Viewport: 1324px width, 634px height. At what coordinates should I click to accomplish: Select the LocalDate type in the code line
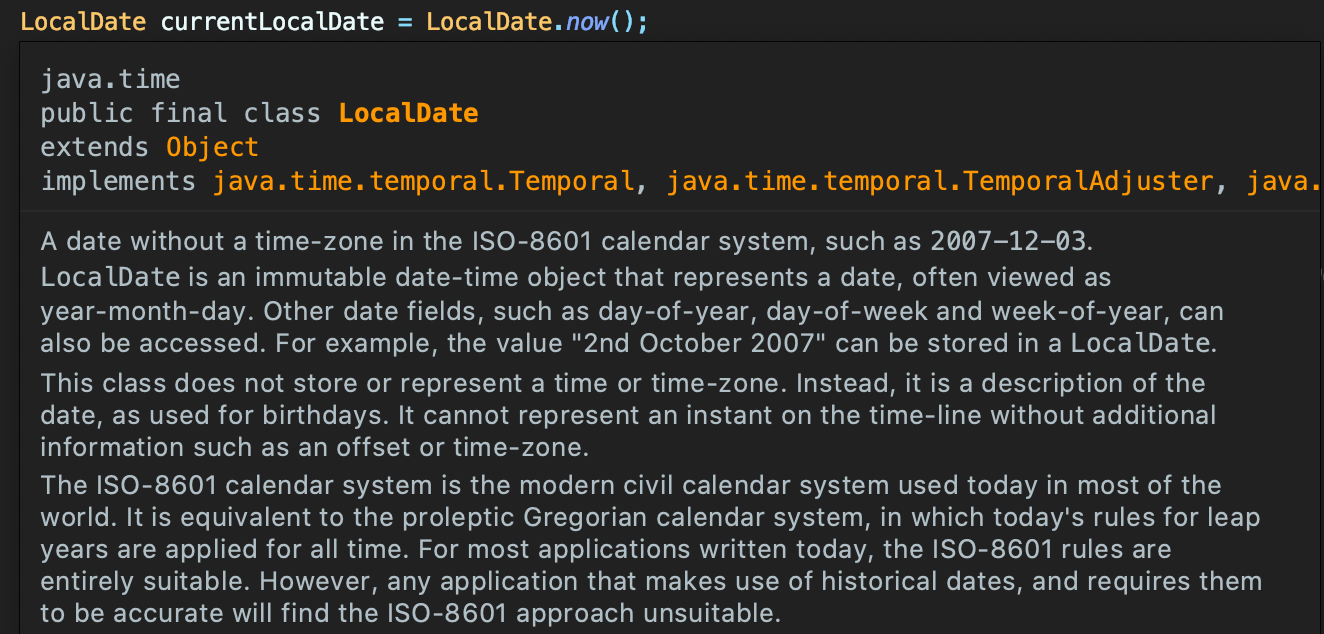(82, 20)
